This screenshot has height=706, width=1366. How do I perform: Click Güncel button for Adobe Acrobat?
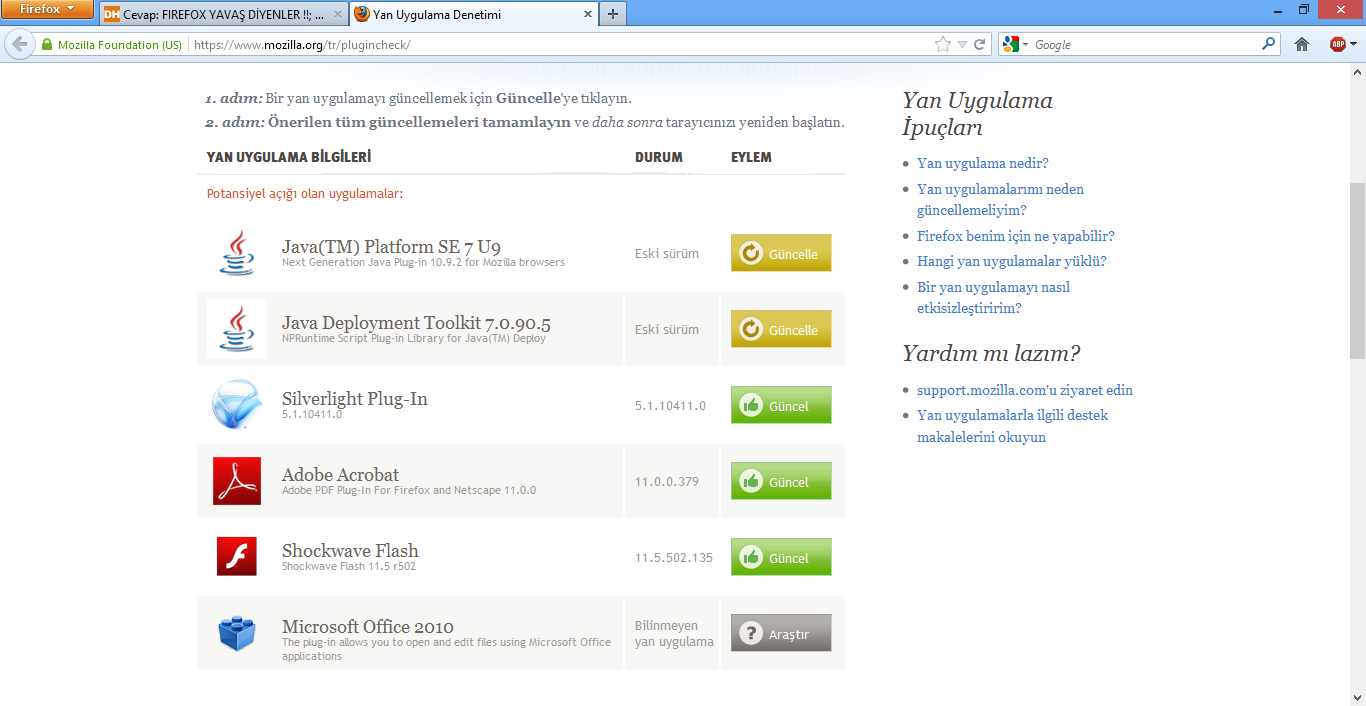781,481
